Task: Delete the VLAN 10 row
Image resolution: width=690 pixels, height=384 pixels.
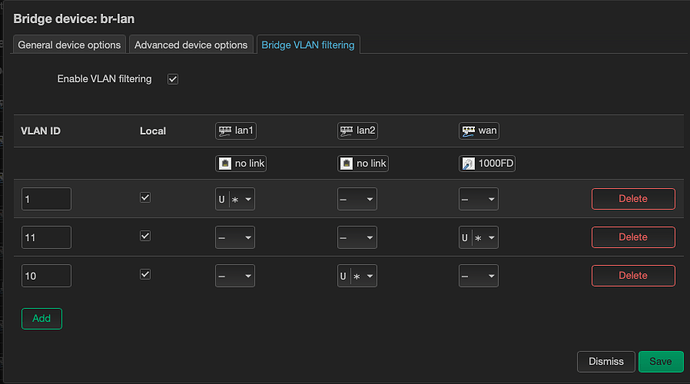Action: (633, 275)
